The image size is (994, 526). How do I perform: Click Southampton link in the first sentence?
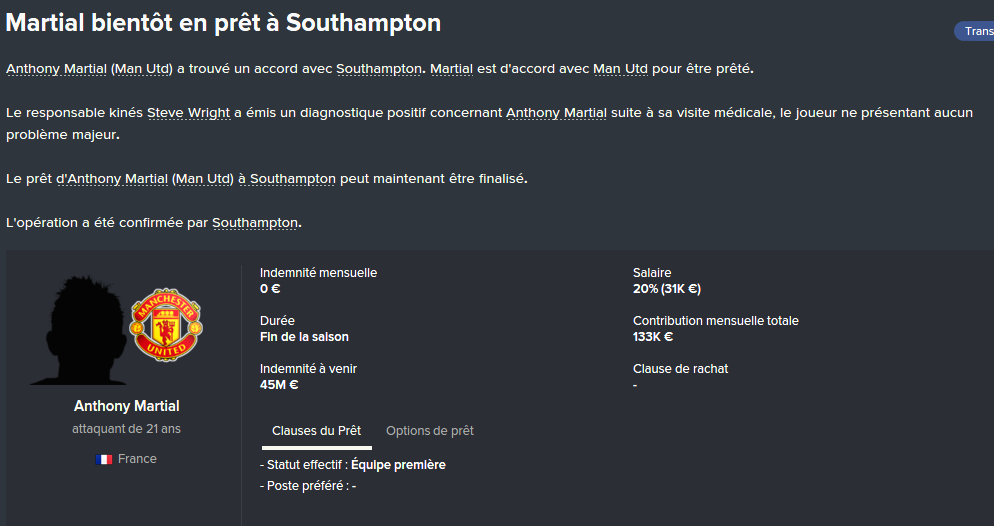click(x=379, y=69)
